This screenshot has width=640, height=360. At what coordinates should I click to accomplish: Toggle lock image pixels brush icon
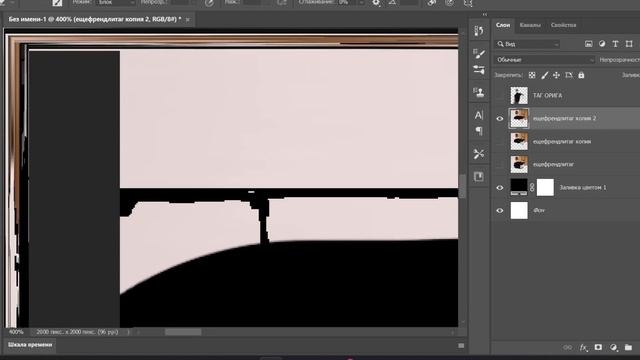(x=544, y=75)
